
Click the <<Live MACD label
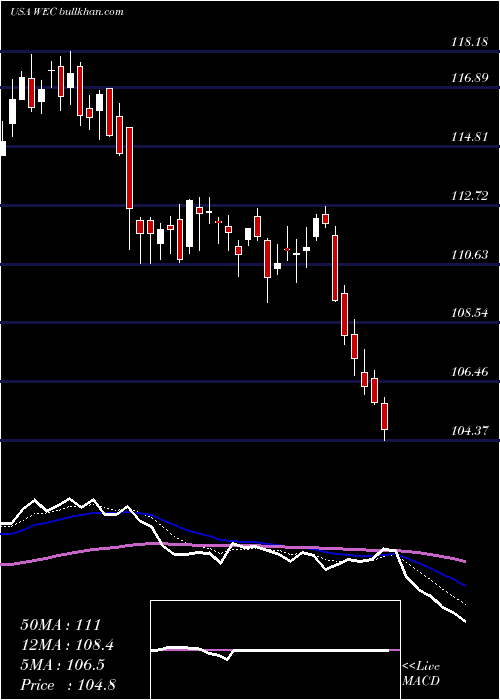point(421,673)
